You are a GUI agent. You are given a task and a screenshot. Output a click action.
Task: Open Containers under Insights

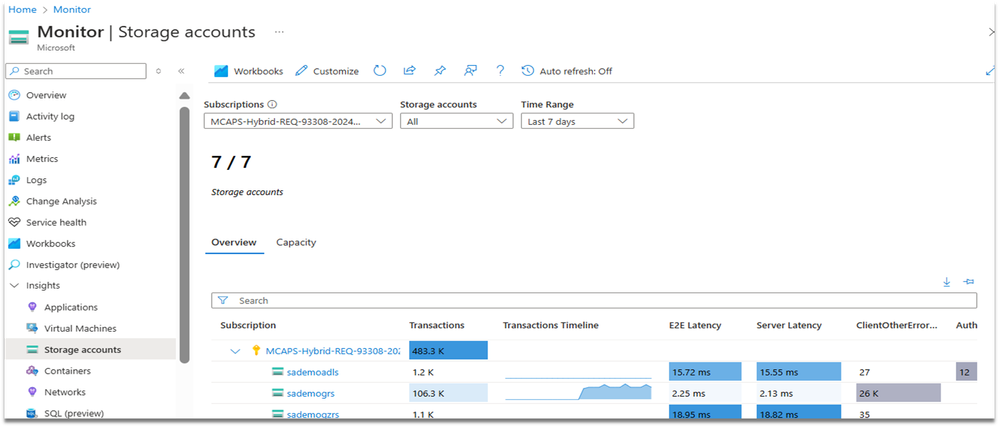[67, 371]
